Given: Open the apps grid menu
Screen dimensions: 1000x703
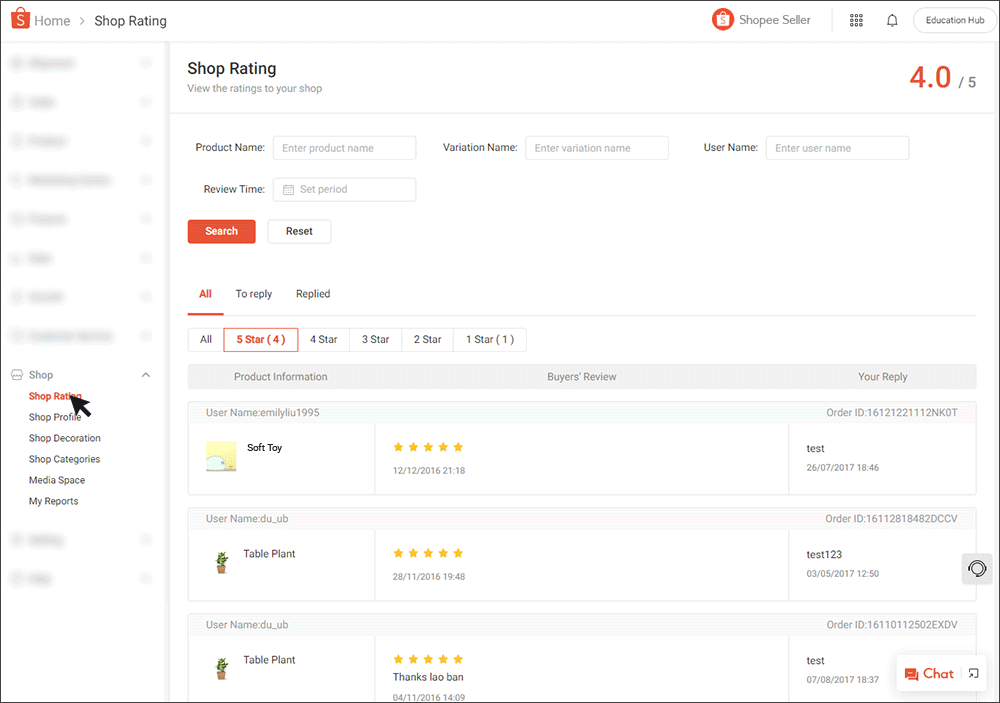Looking at the screenshot, I should [x=856, y=20].
